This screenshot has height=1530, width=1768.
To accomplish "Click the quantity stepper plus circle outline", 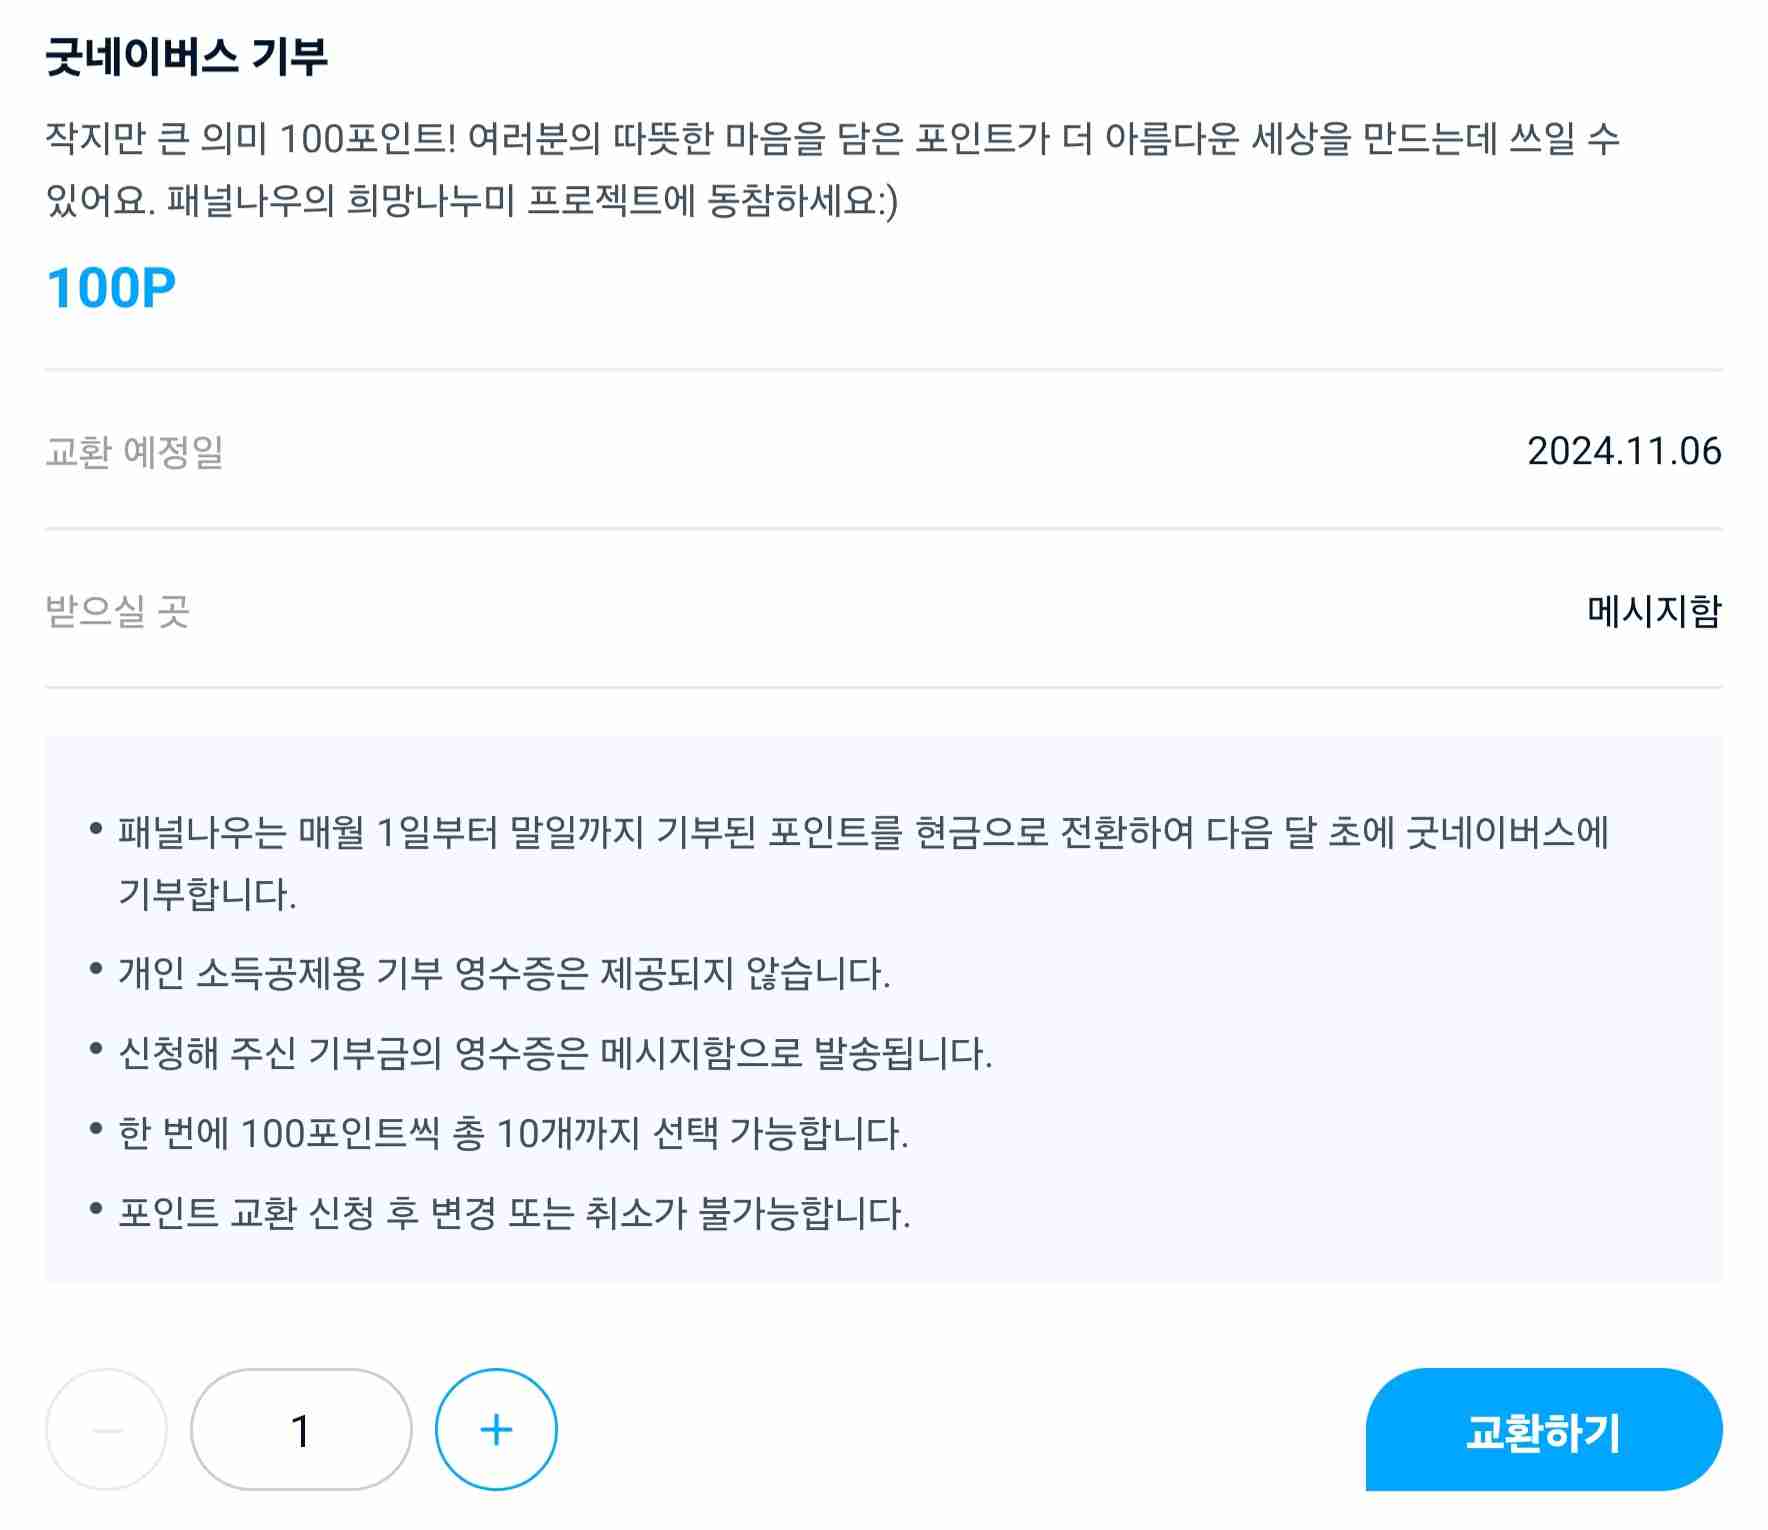I will coord(494,1429).
